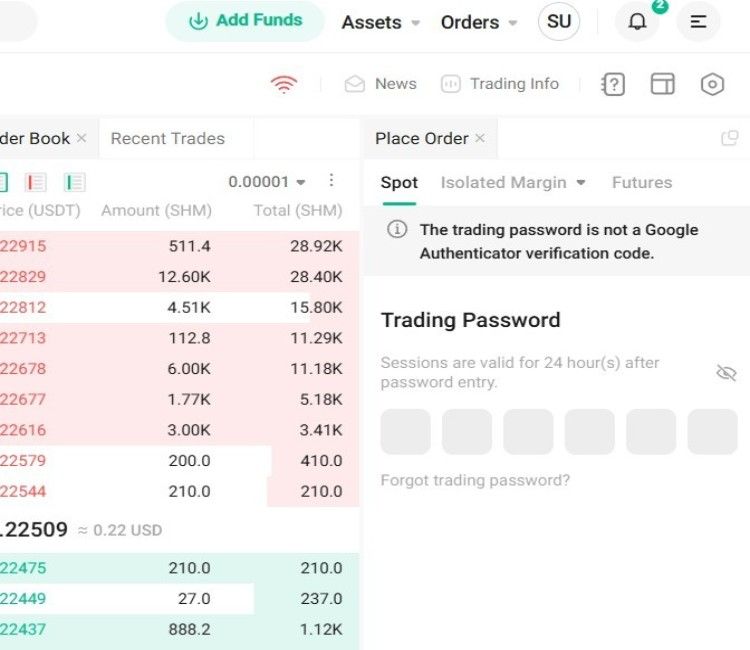This screenshot has width=750, height=650.
Task: Expand the Orders dropdown menu
Action: point(479,22)
